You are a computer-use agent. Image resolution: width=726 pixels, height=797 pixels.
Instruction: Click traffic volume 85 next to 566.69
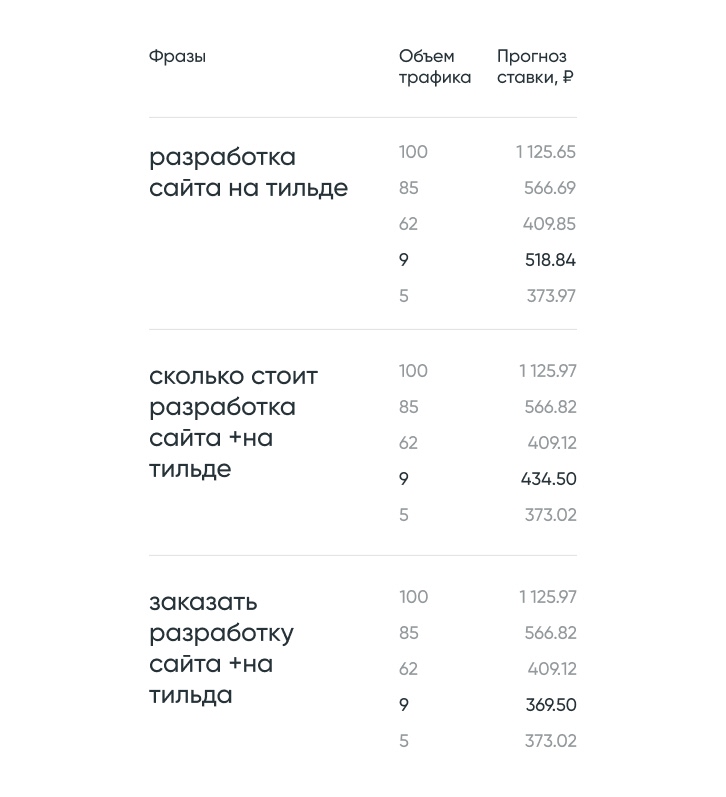tap(409, 188)
